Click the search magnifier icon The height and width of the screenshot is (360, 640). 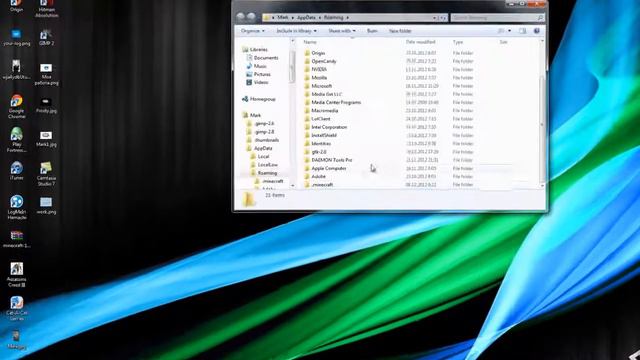click(540, 18)
